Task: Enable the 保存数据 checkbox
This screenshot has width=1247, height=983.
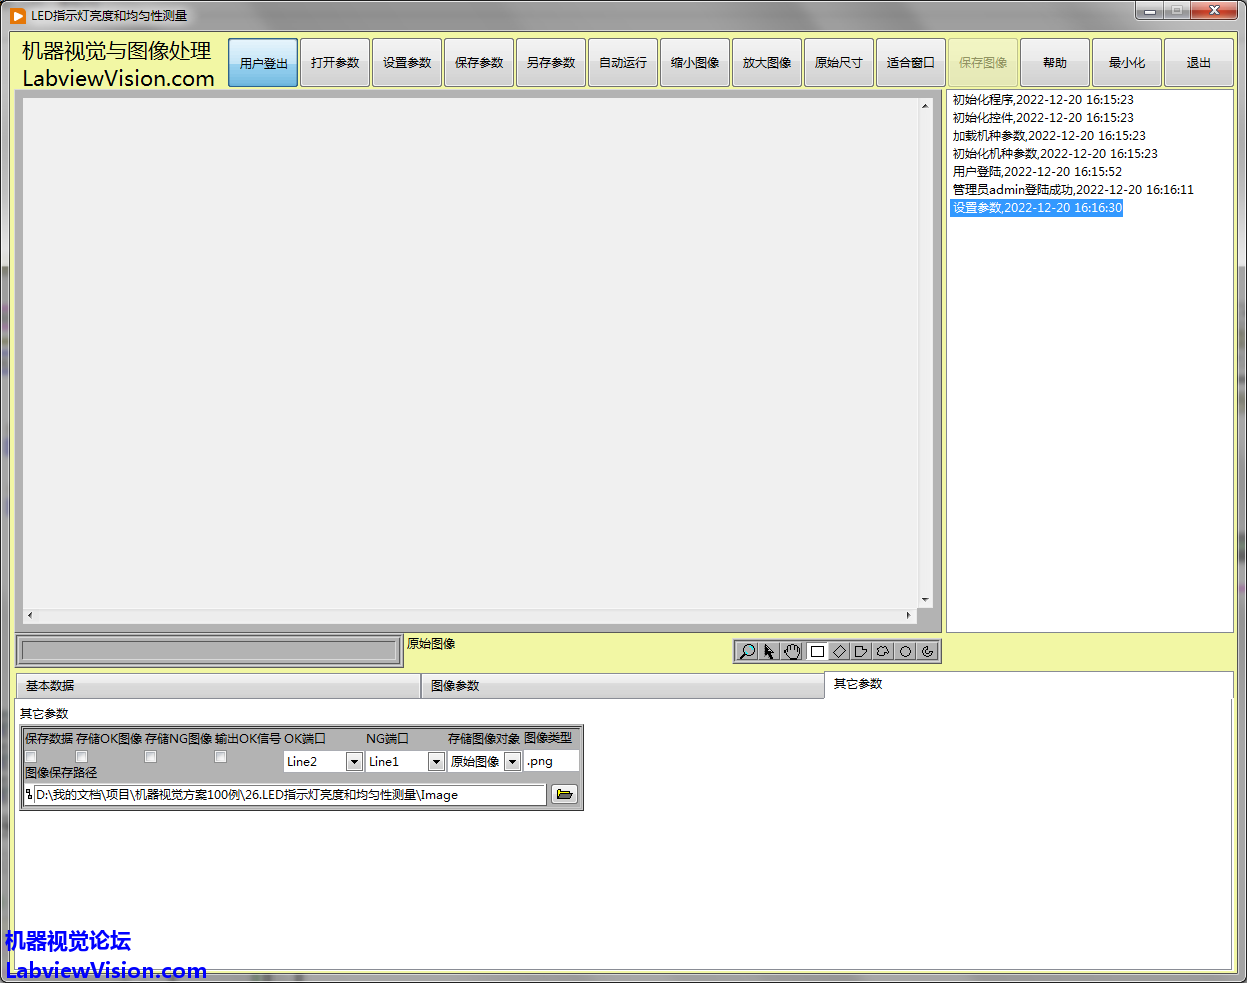Action: click(31, 757)
